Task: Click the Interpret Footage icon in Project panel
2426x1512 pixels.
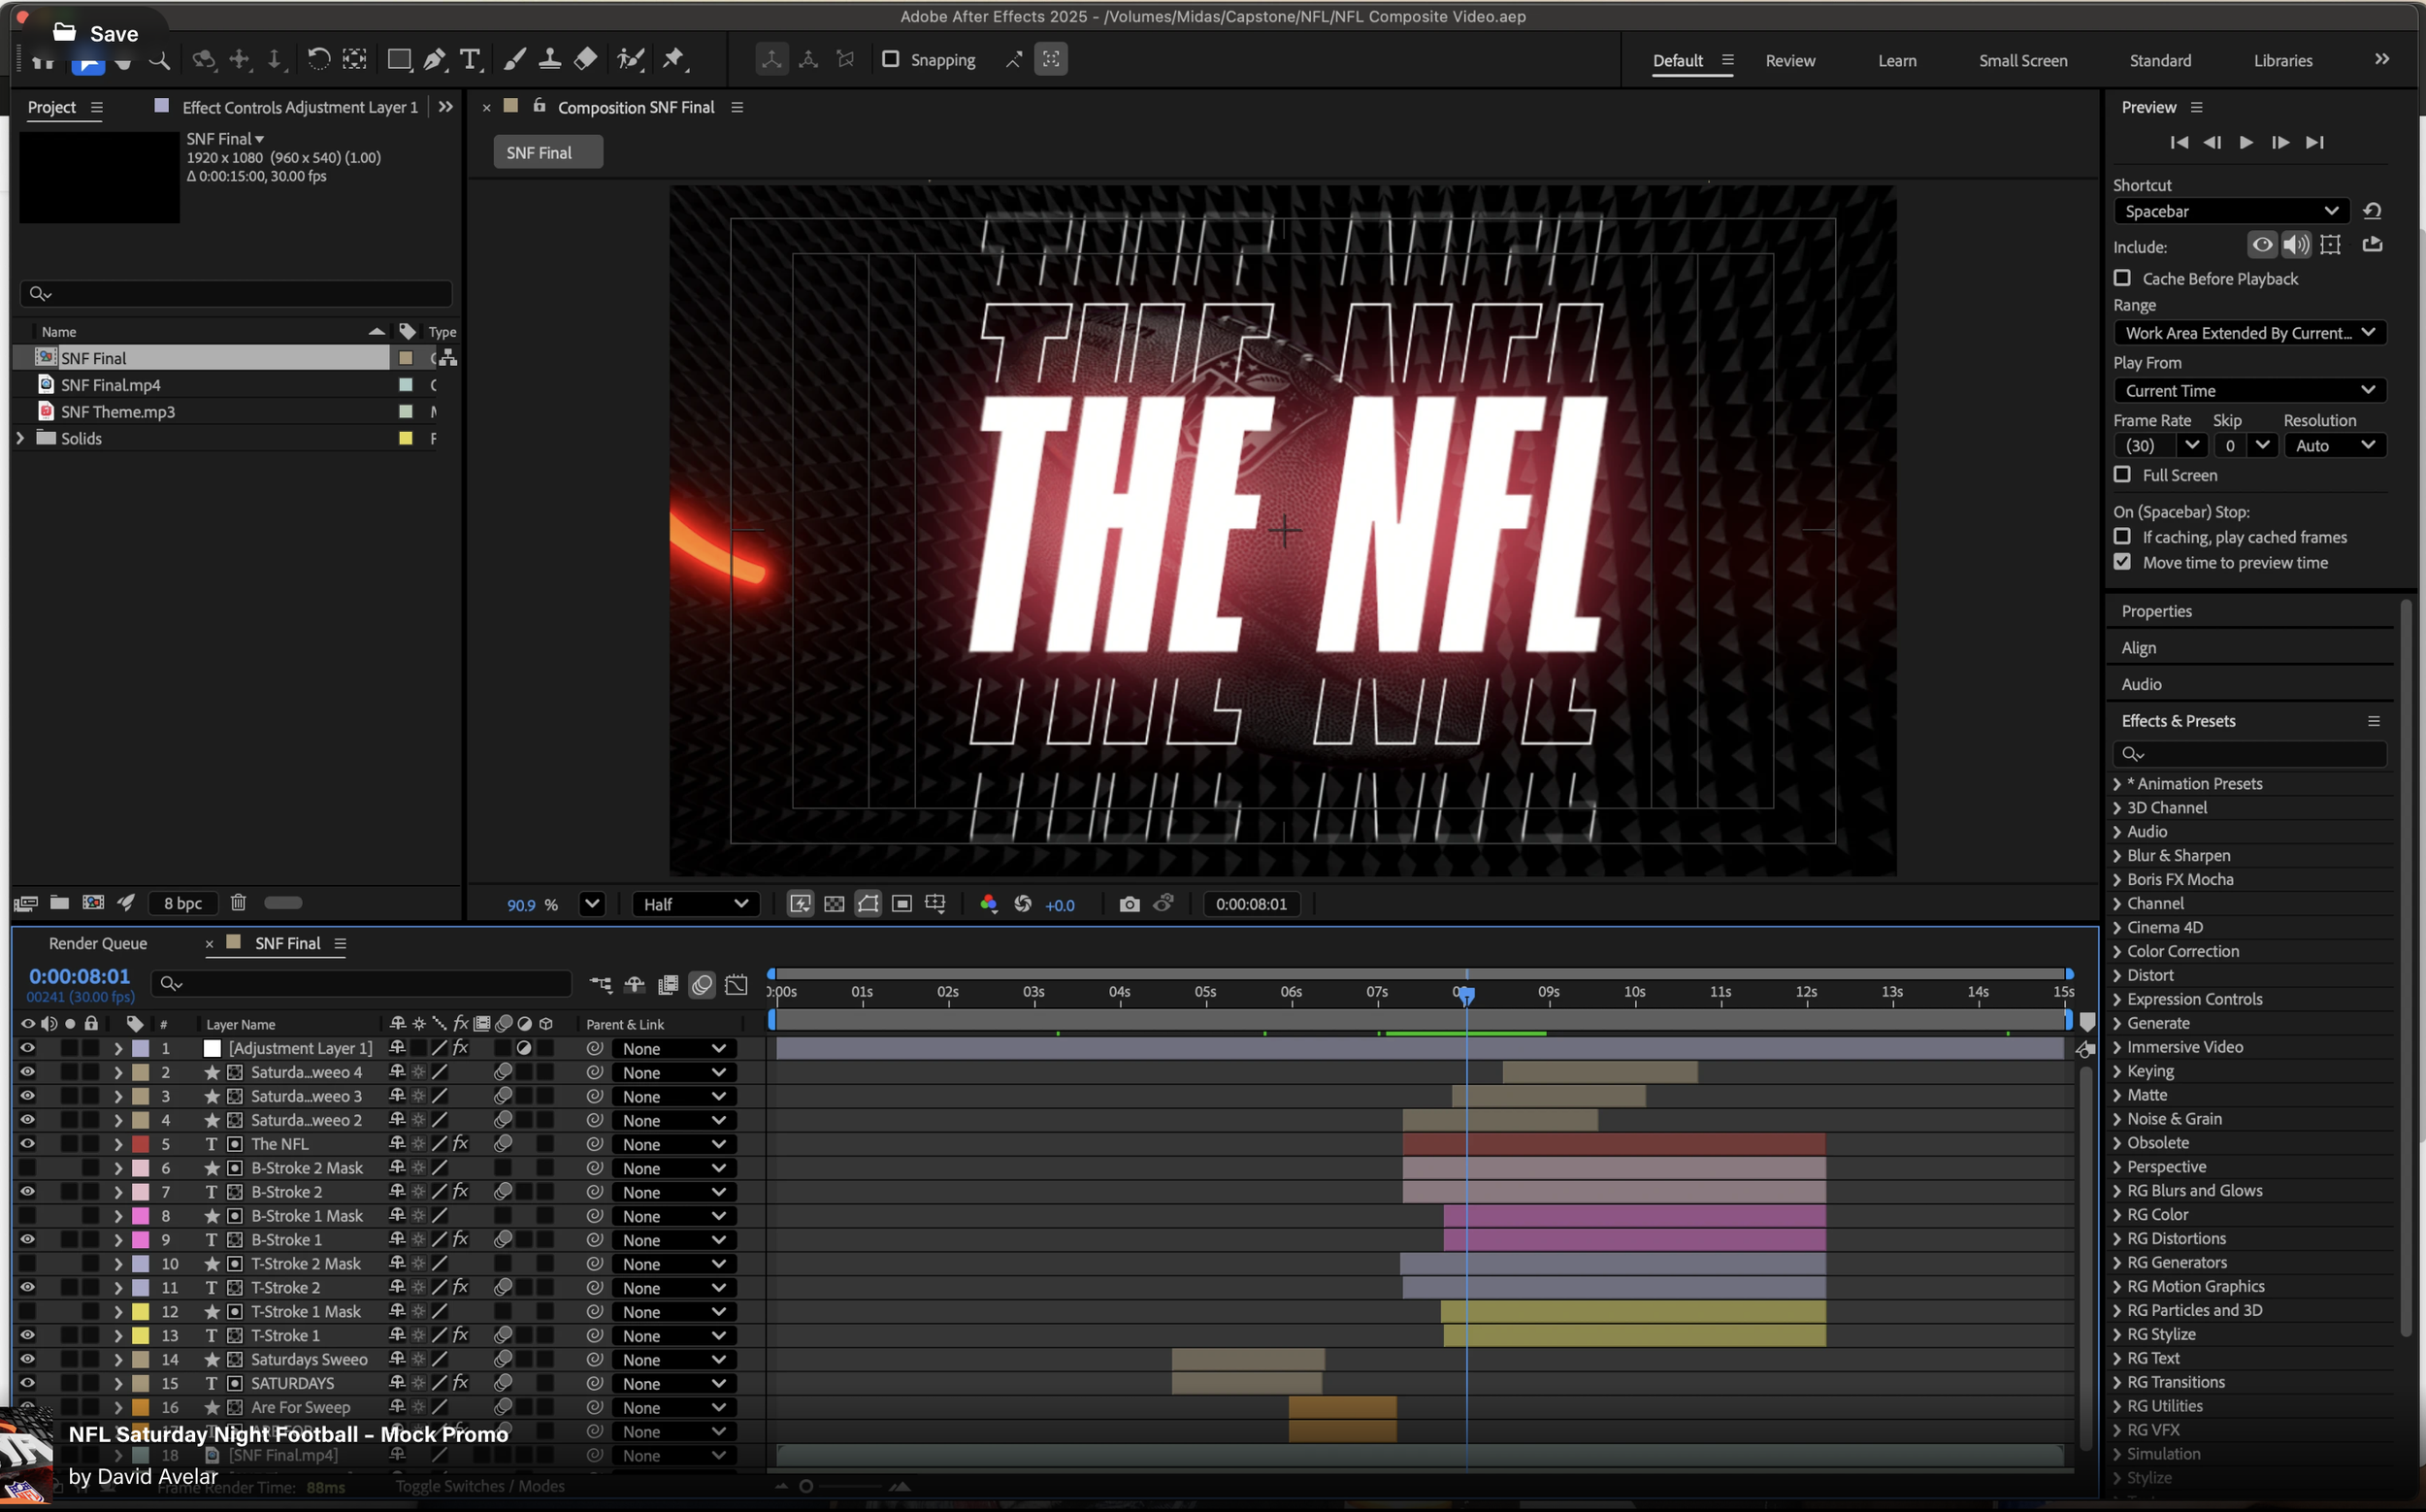Action: [x=26, y=903]
